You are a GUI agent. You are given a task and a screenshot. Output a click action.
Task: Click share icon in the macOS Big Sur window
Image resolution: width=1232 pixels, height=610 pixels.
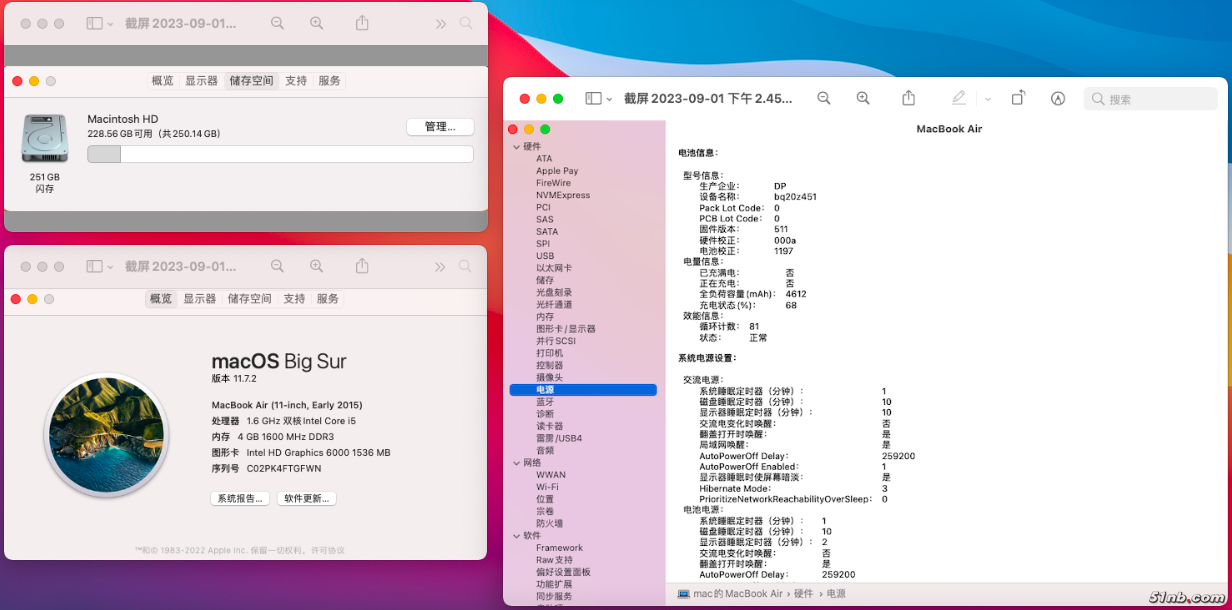pyautogui.click(x=363, y=266)
